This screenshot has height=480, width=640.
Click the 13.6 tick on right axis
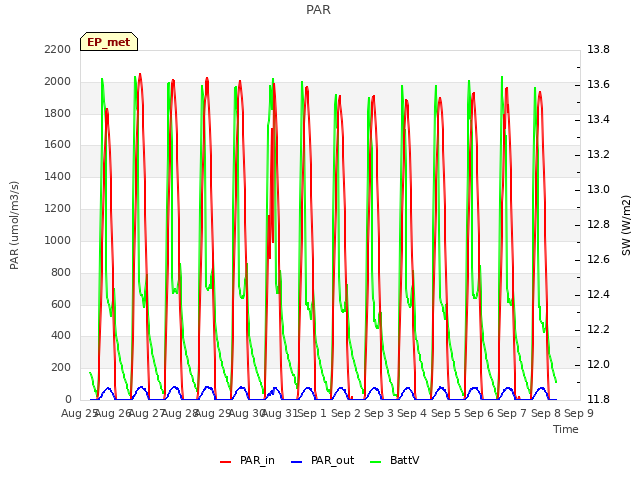point(598,84)
